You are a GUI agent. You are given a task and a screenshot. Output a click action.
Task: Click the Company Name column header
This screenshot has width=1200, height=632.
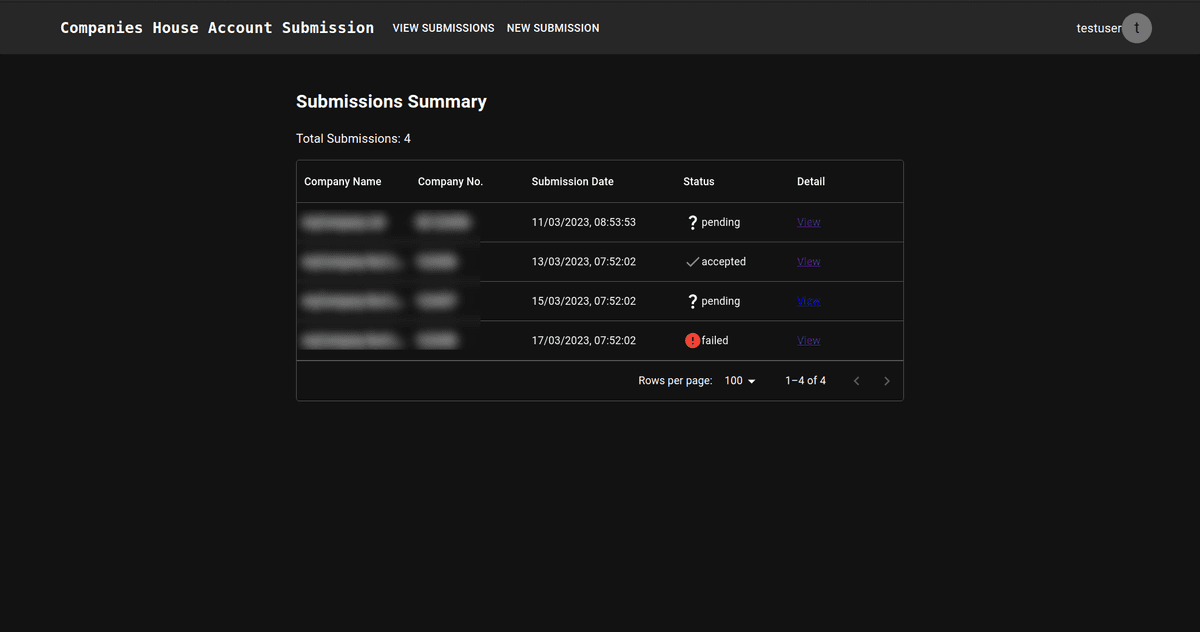point(343,182)
